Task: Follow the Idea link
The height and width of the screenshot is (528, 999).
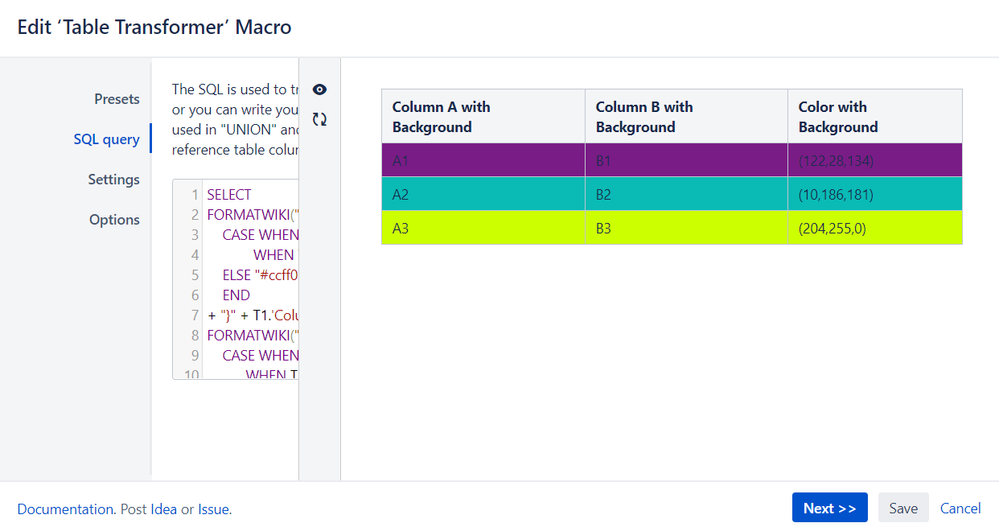Action: click(x=163, y=509)
